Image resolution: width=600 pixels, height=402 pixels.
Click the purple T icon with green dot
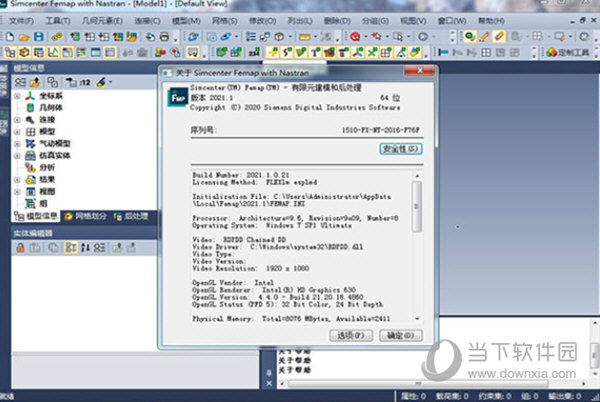pyautogui.click(x=315, y=52)
